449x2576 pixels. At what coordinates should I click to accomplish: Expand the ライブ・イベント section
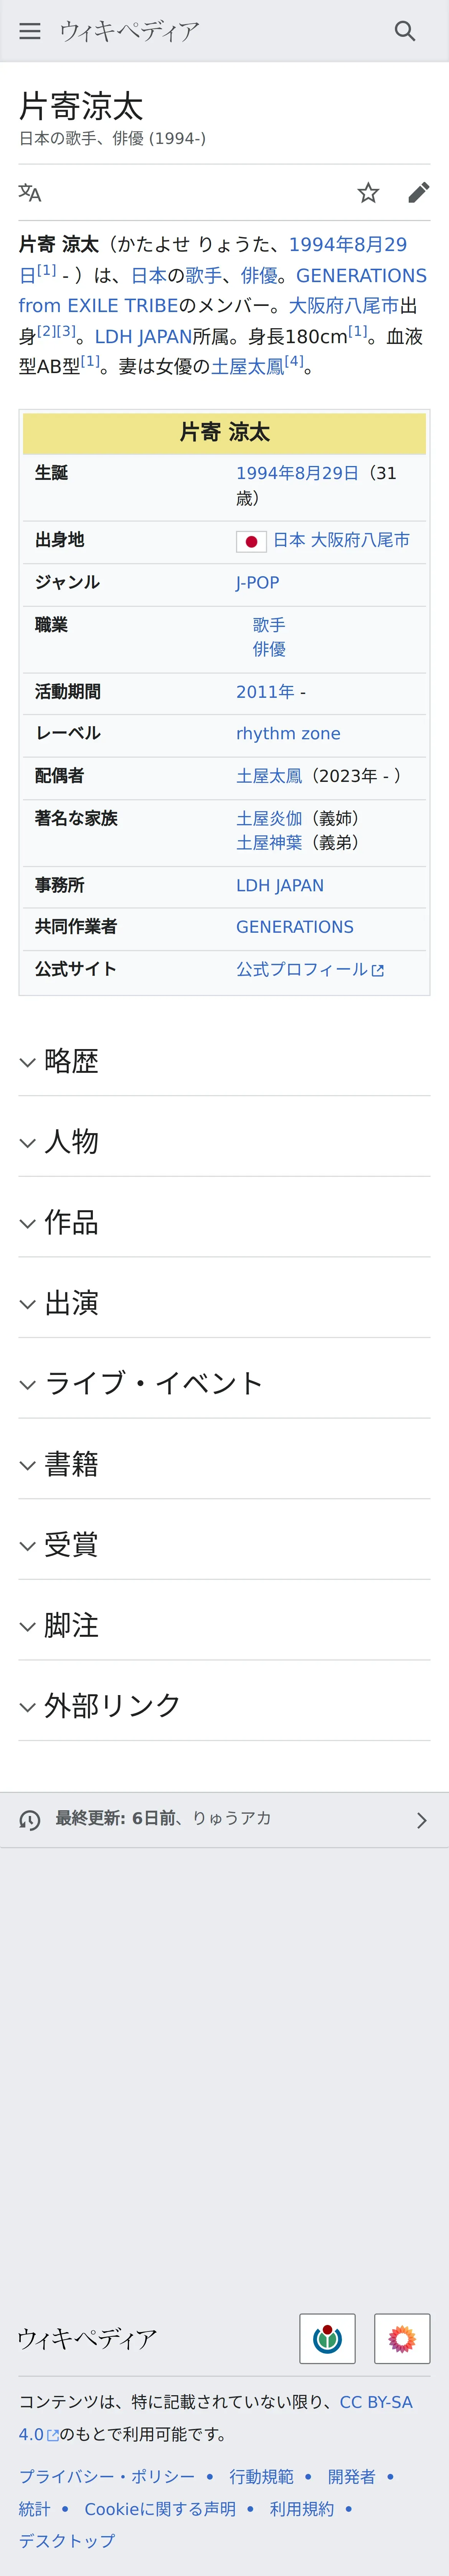tap(154, 1383)
